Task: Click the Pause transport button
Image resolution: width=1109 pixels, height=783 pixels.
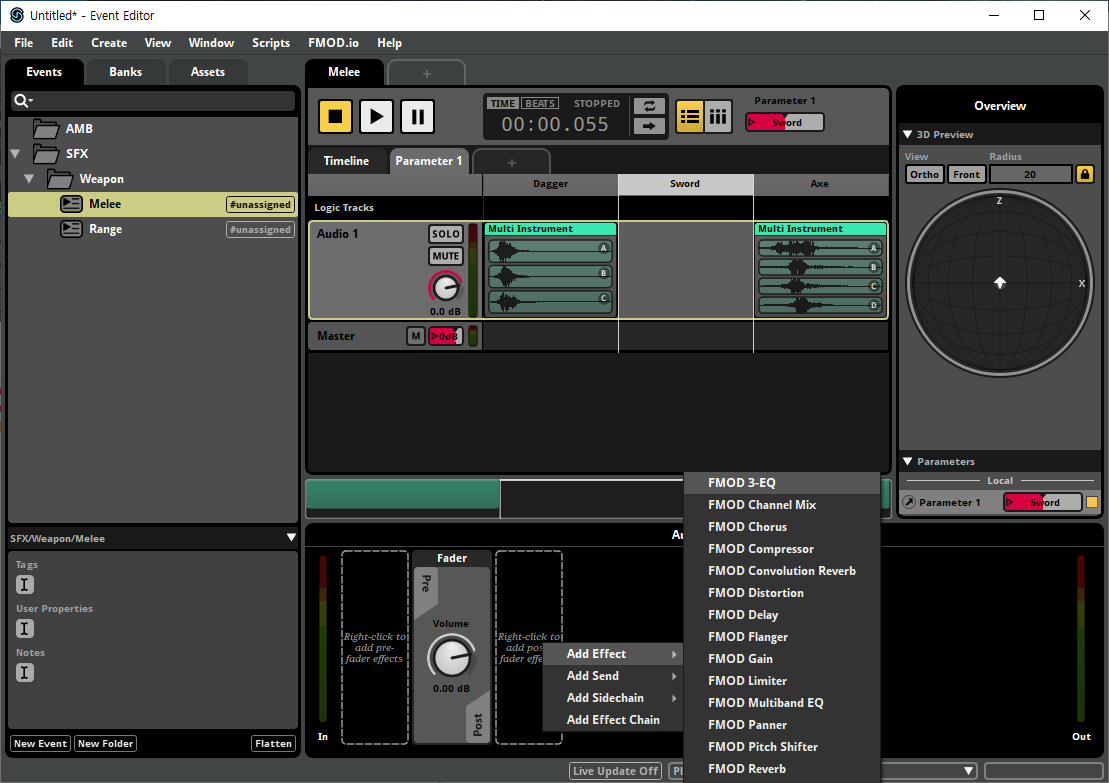Action: (417, 116)
